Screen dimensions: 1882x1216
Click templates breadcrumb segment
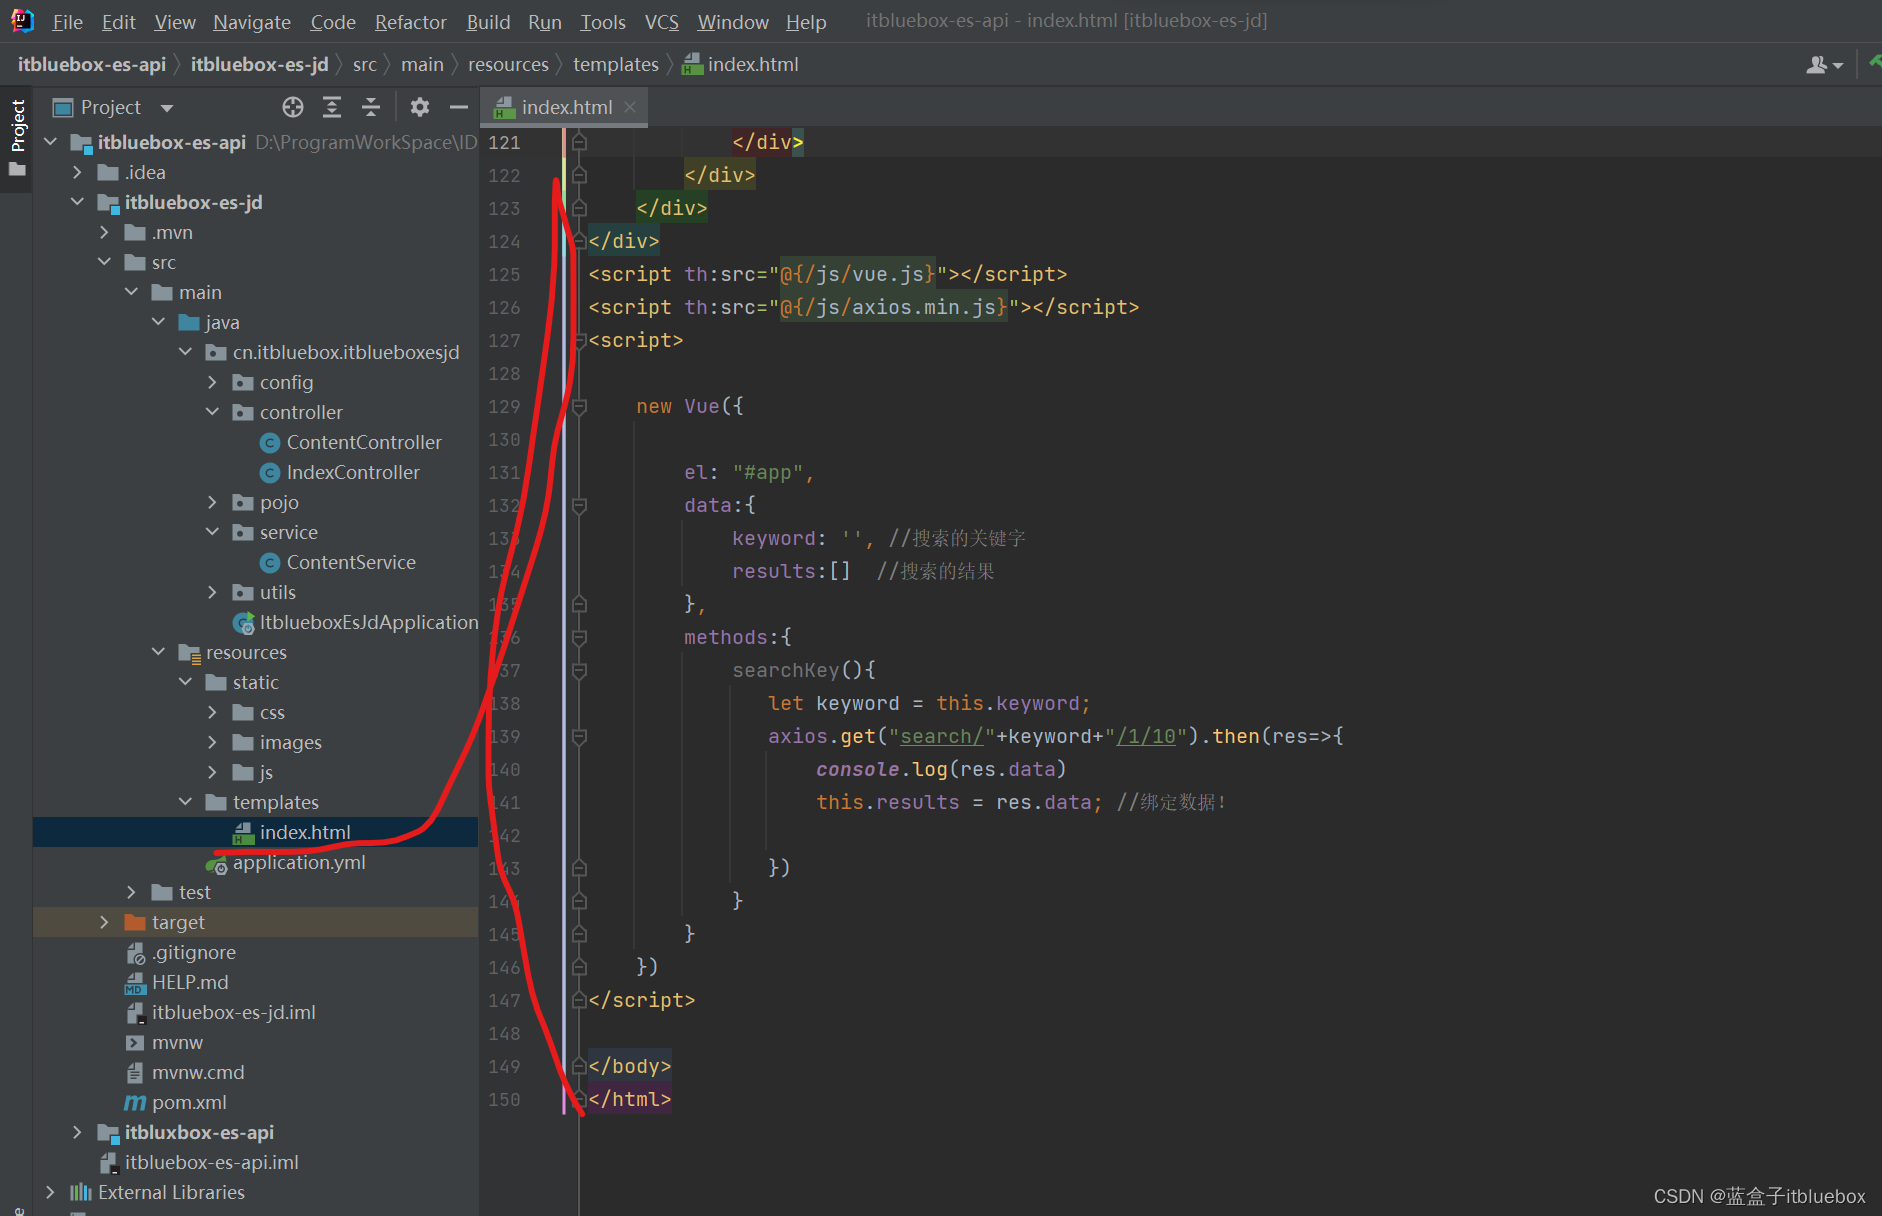pyautogui.click(x=615, y=65)
